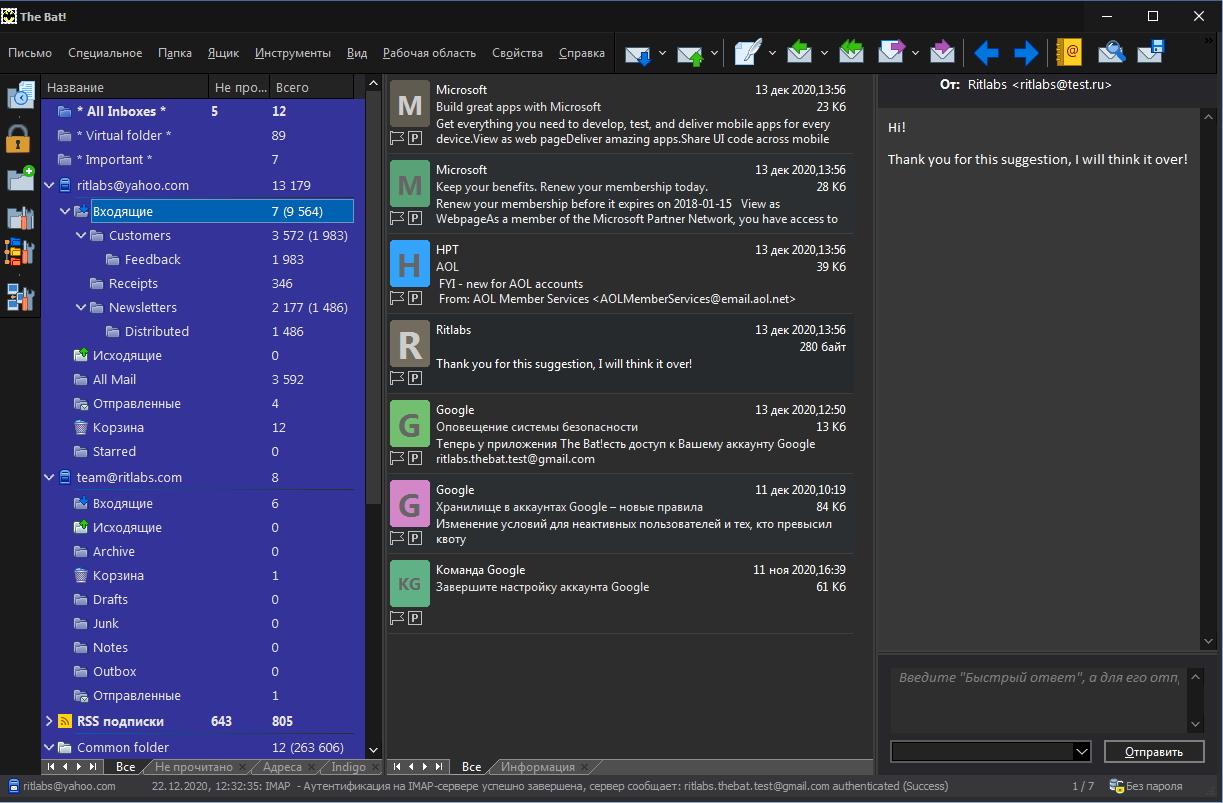This screenshot has width=1223, height=803.
Task: Click the preview pane scroll down arrow
Action: [1208, 642]
